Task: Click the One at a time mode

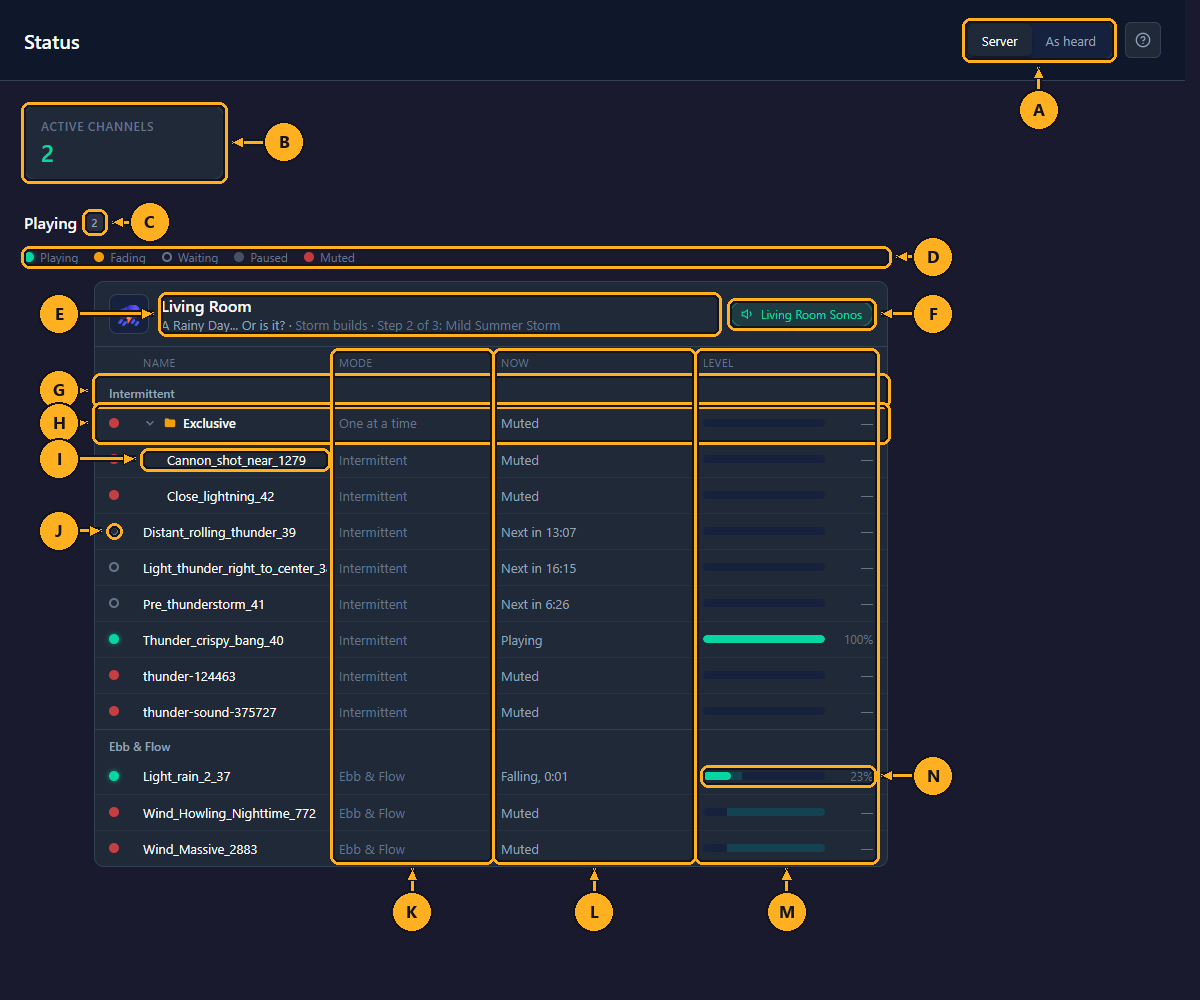Action: tap(378, 423)
